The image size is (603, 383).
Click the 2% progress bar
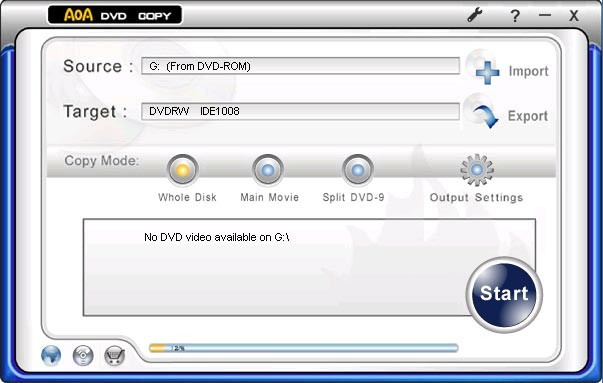[304, 348]
